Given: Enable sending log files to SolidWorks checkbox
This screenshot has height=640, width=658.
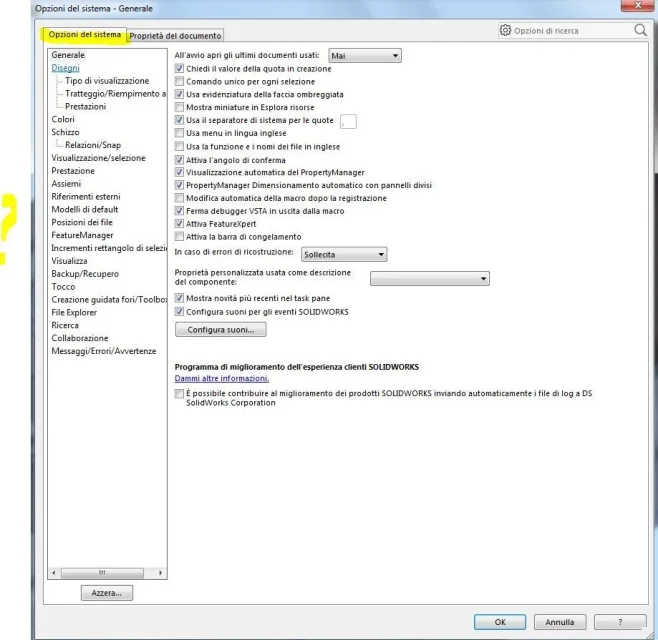Looking at the screenshot, I should point(179,393).
